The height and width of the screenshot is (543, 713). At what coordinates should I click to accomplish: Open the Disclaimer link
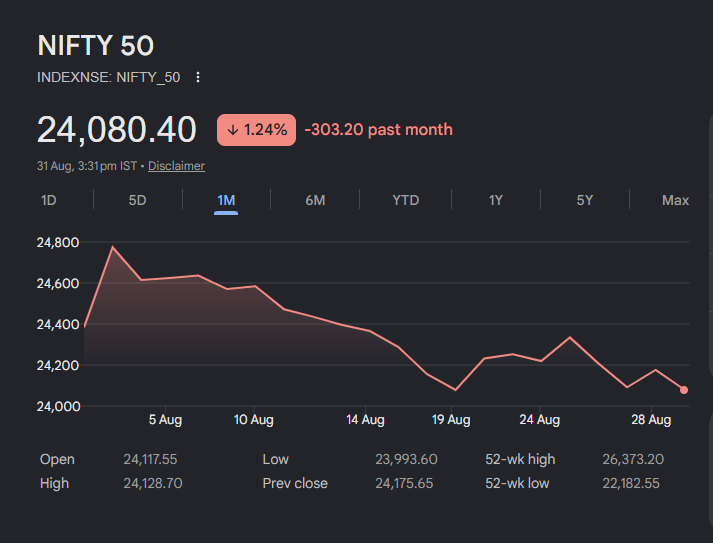(x=176, y=166)
